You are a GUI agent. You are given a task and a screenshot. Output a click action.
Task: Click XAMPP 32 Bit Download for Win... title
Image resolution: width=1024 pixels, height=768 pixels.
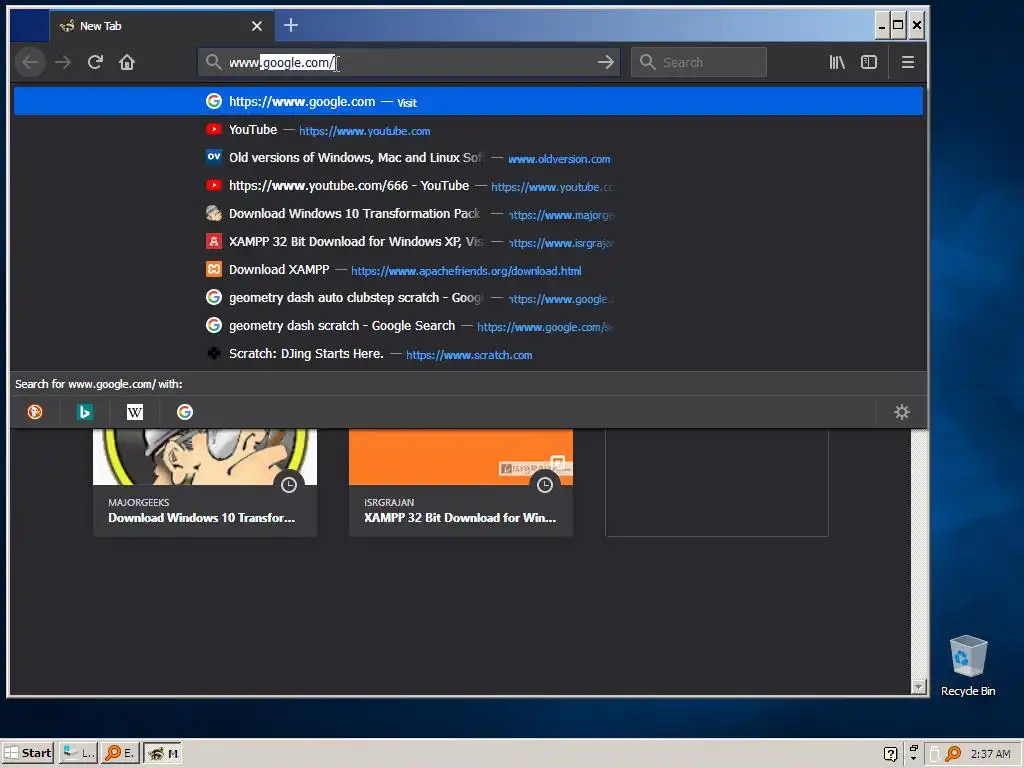coord(460,518)
